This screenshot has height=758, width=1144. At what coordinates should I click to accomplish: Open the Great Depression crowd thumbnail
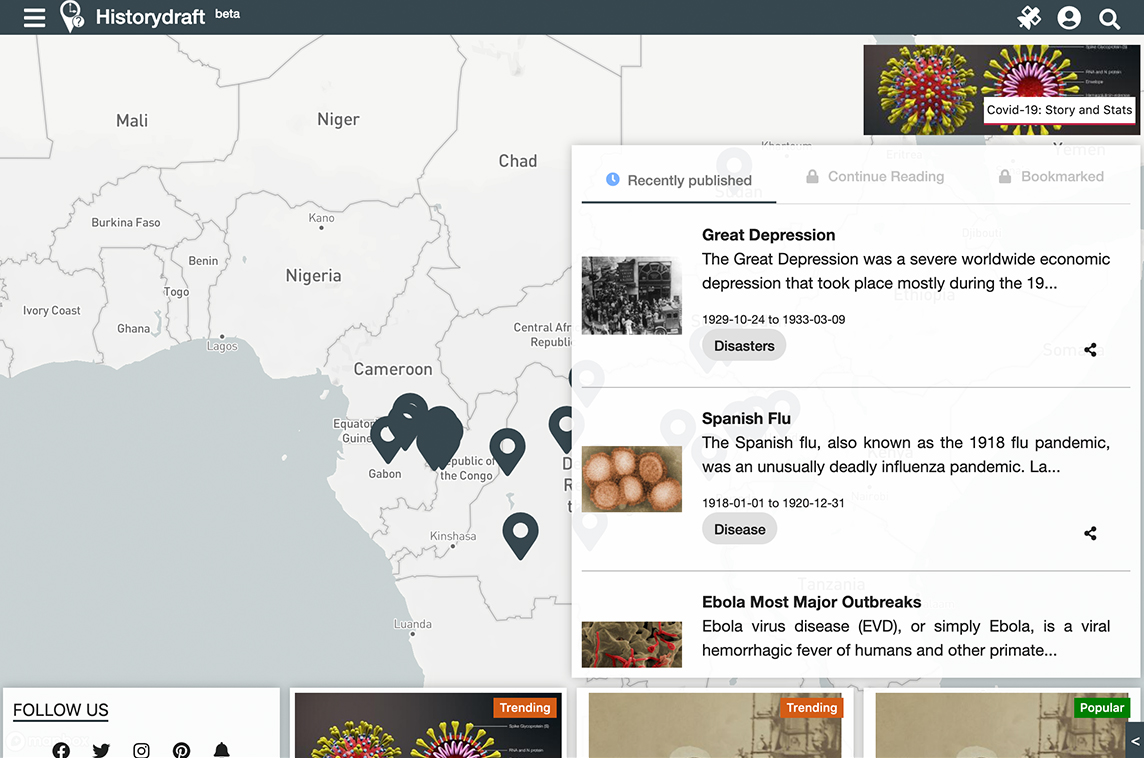(631, 295)
